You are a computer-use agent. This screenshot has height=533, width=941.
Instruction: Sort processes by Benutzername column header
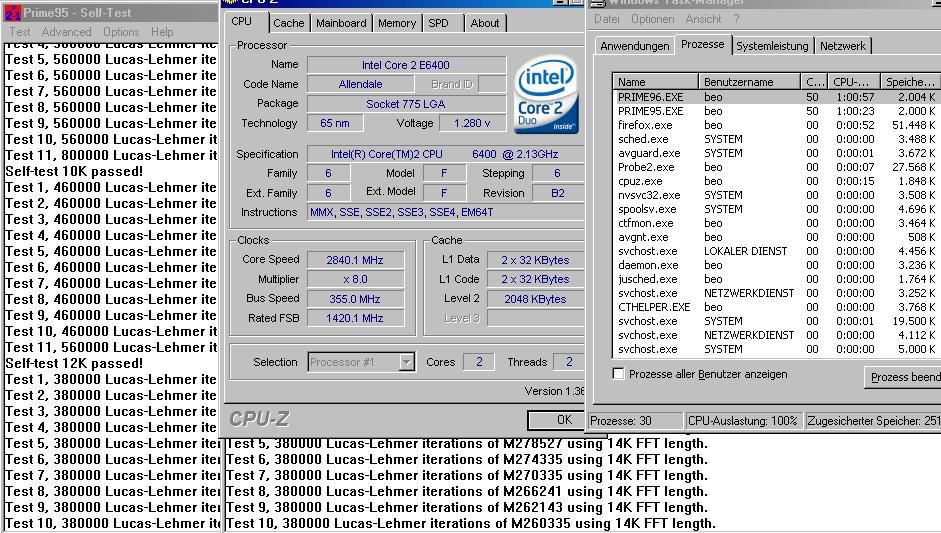(x=750, y=82)
